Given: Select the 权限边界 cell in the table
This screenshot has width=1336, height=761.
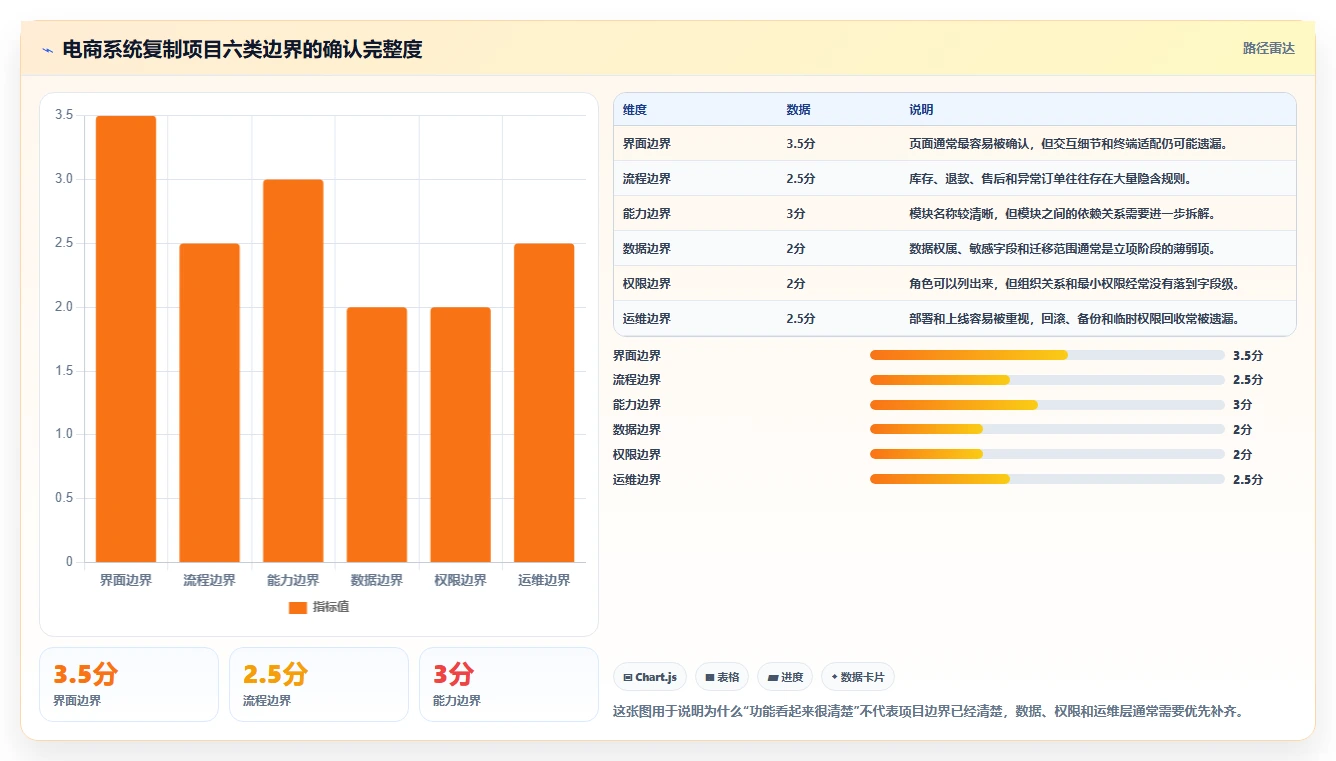Looking at the screenshot, I should click(647, 284).
